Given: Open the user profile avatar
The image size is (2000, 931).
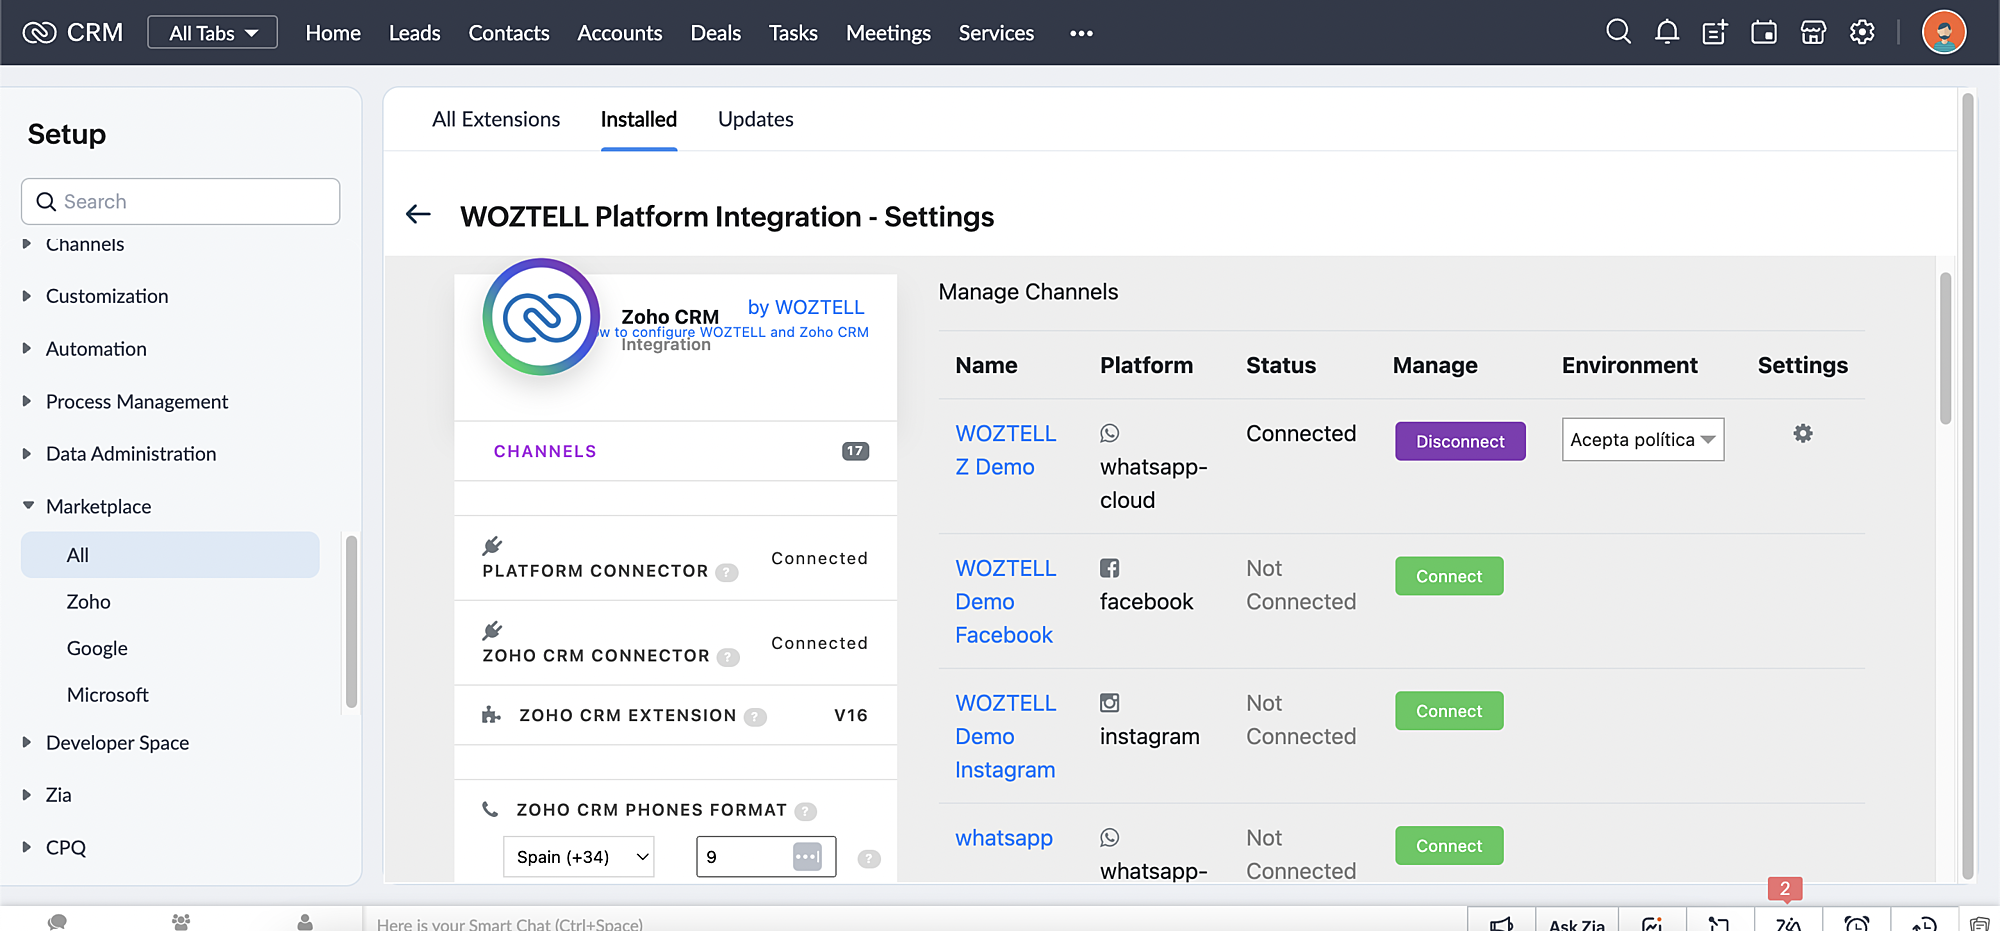Looking at the screenshot, I should coord(1944,33).
